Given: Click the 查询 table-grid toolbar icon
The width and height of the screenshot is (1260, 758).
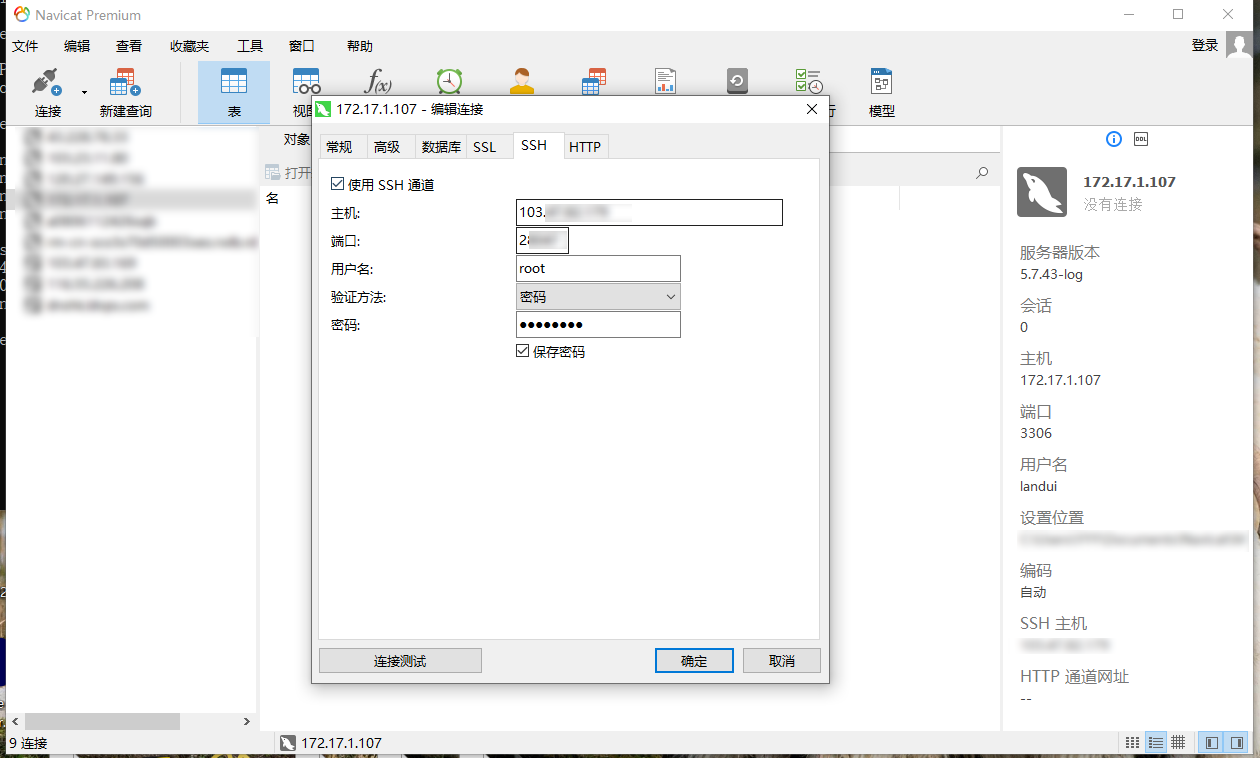Looking at the screenshot, I should tap(594, 82).
